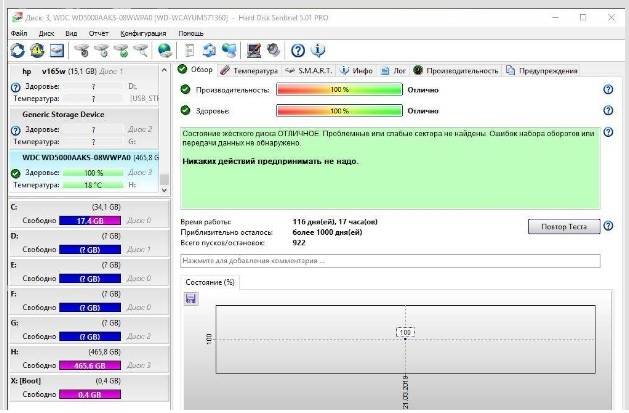Click the более 1000 дня(ей) value

327,232
